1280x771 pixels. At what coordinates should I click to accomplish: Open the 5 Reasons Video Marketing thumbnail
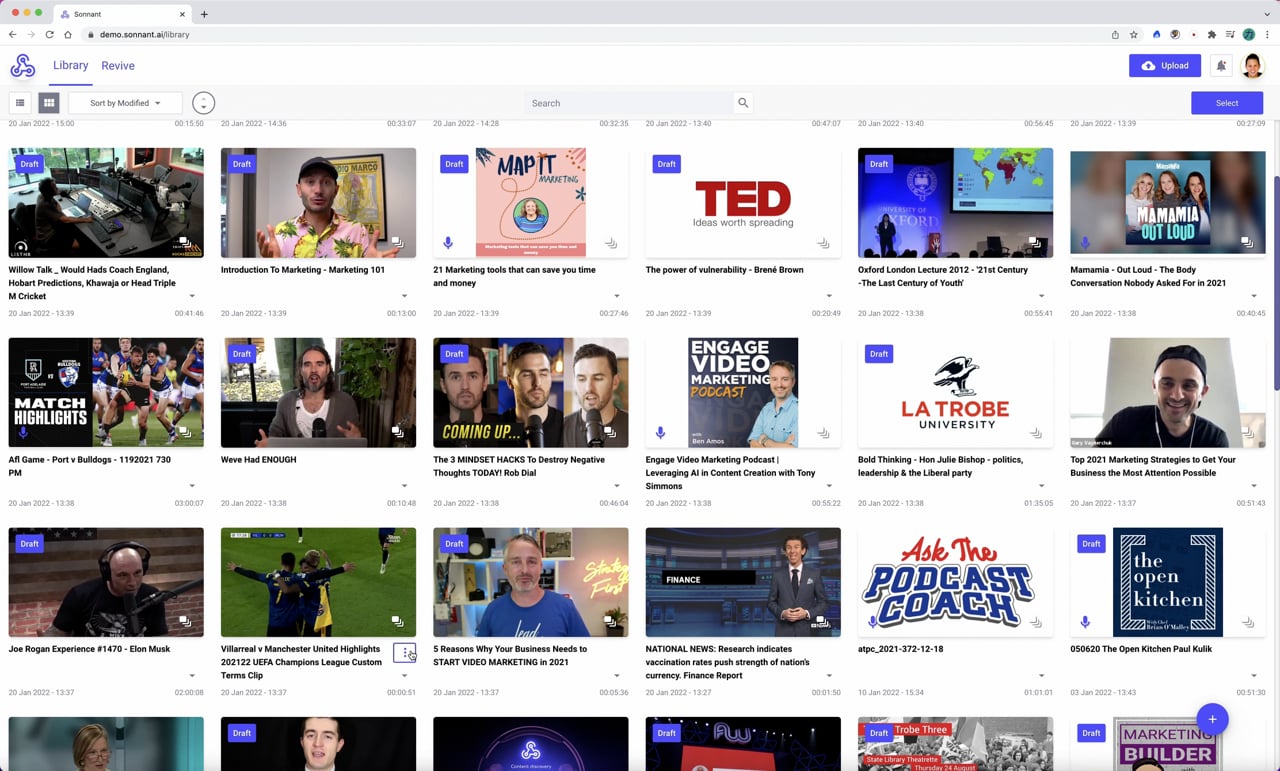(x=531, y=582)
